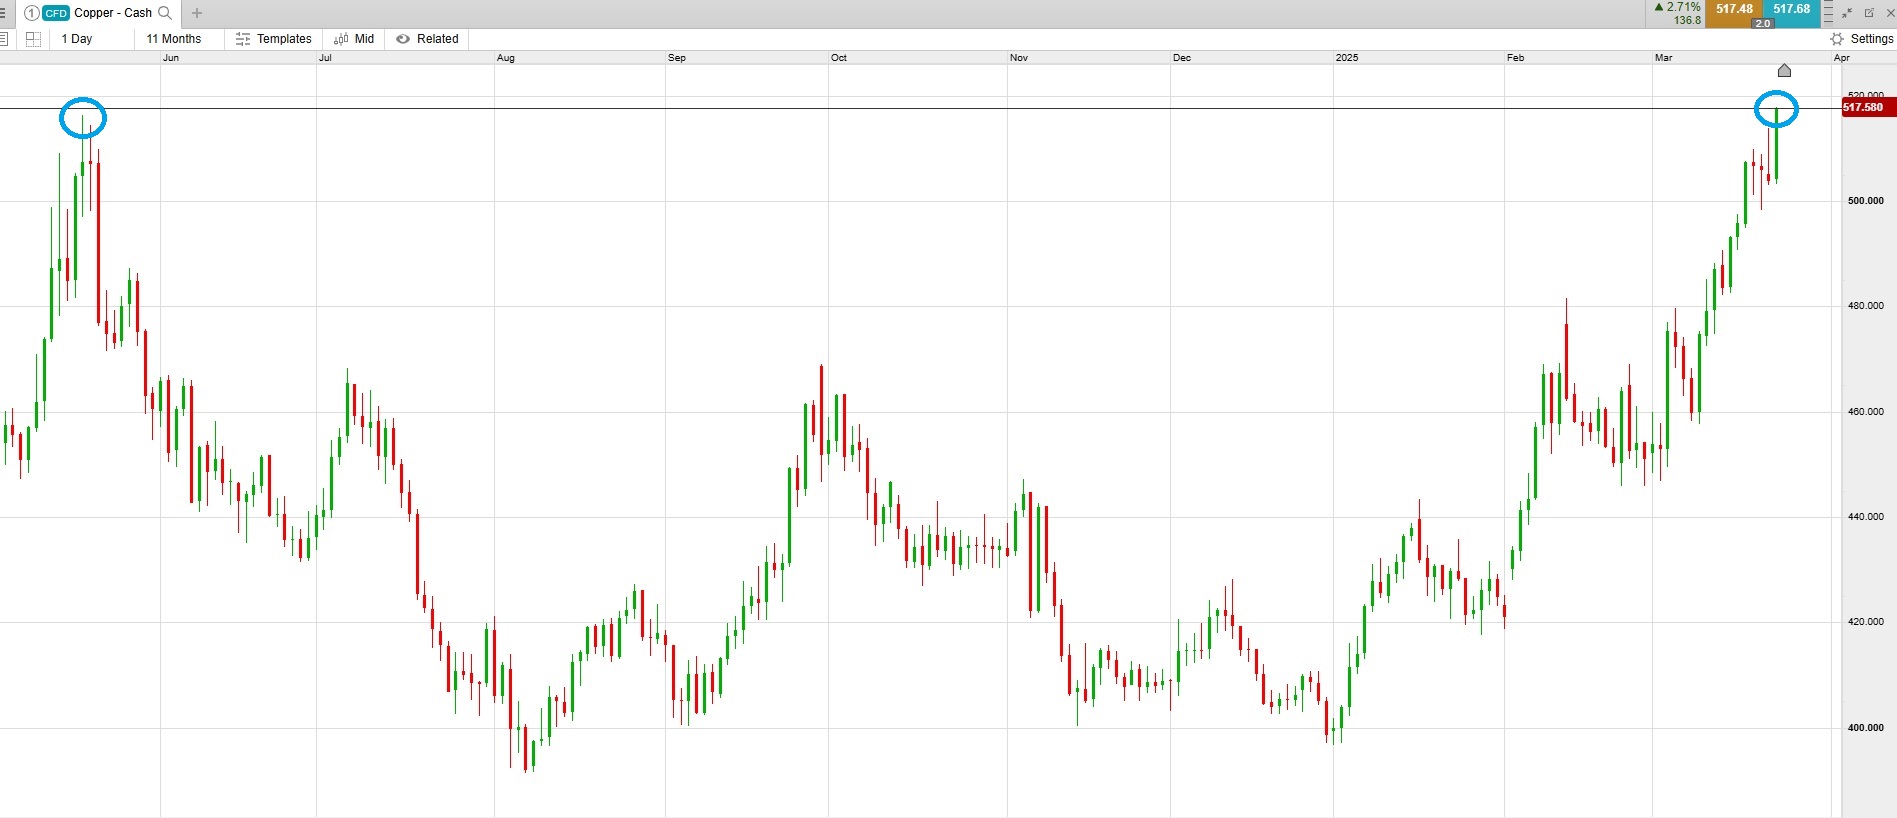Click the Nov label on time axis
The height and width of the screenshot is (818, 1897).
pos(1019,58)
